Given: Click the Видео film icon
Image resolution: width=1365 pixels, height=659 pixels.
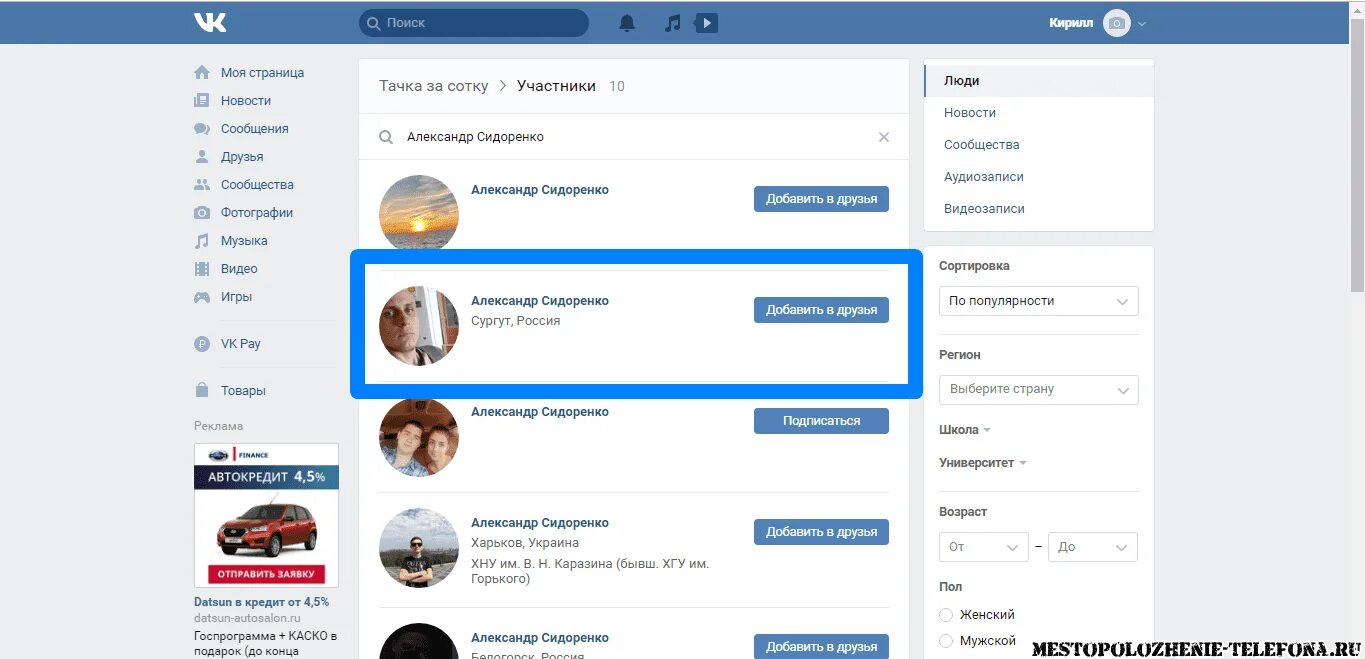Looking at the screenshot, I should coord(202,269).
